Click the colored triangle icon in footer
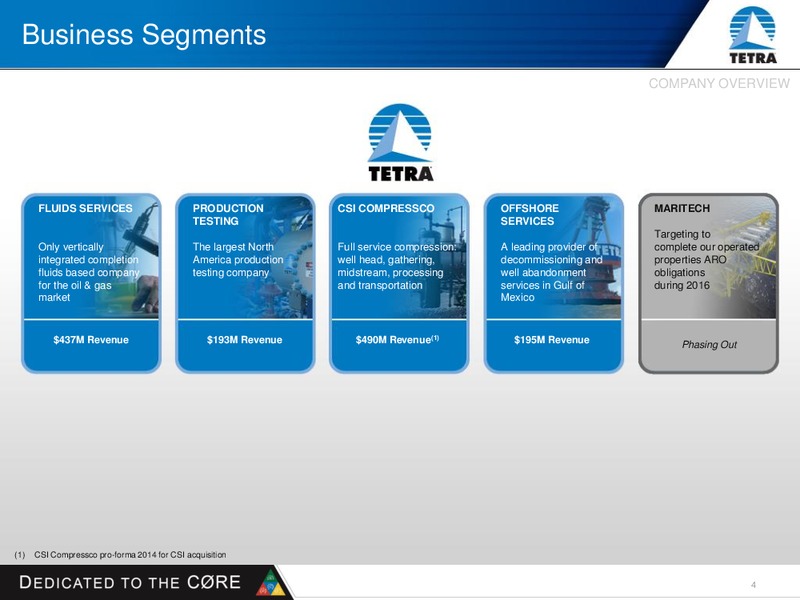Viewport: 800px width, 600px height. pyautogui.click(x=271, y=583)
